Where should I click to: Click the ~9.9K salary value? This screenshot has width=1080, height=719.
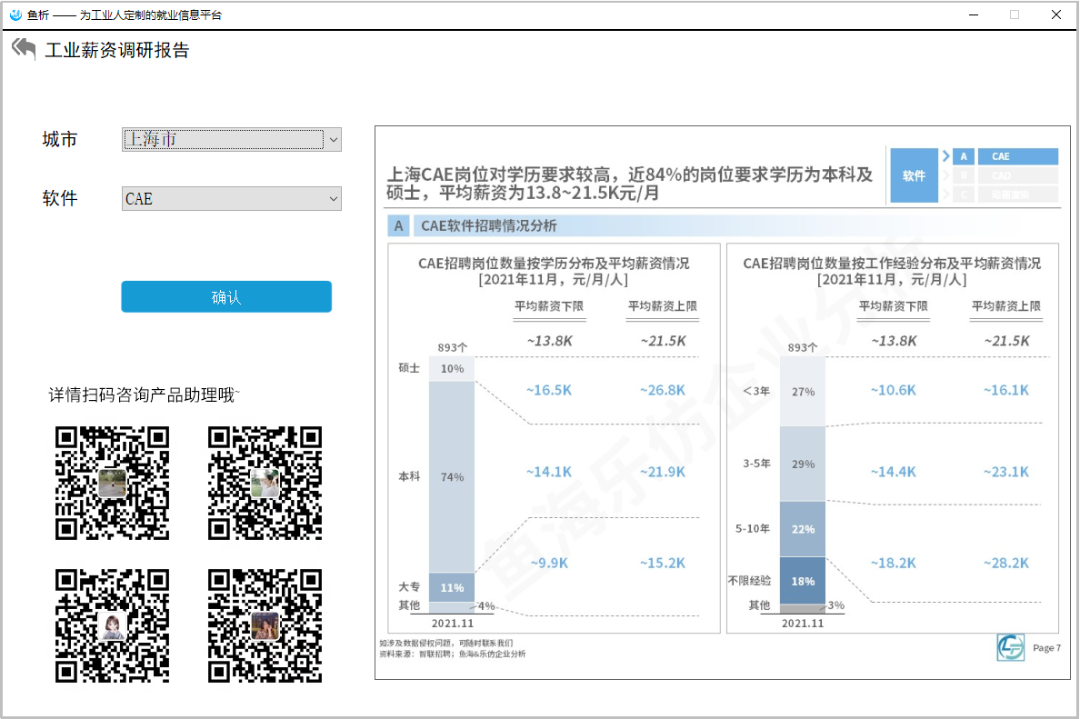click(549, 563)
